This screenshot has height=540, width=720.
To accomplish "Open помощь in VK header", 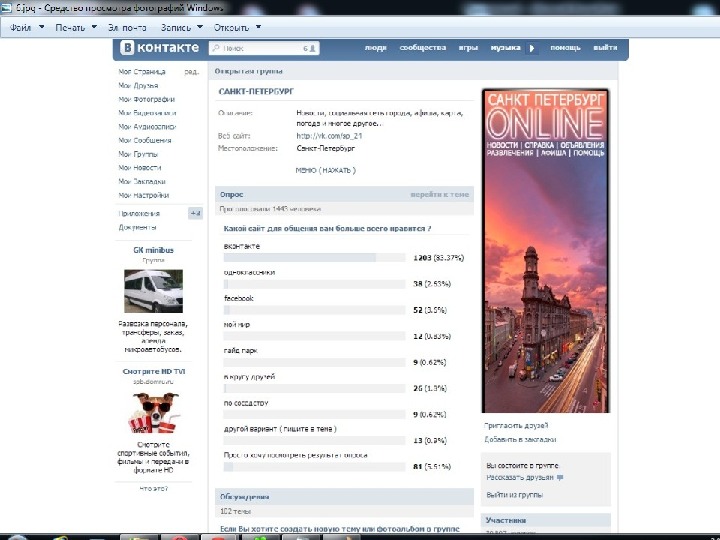I will point(565,48).
